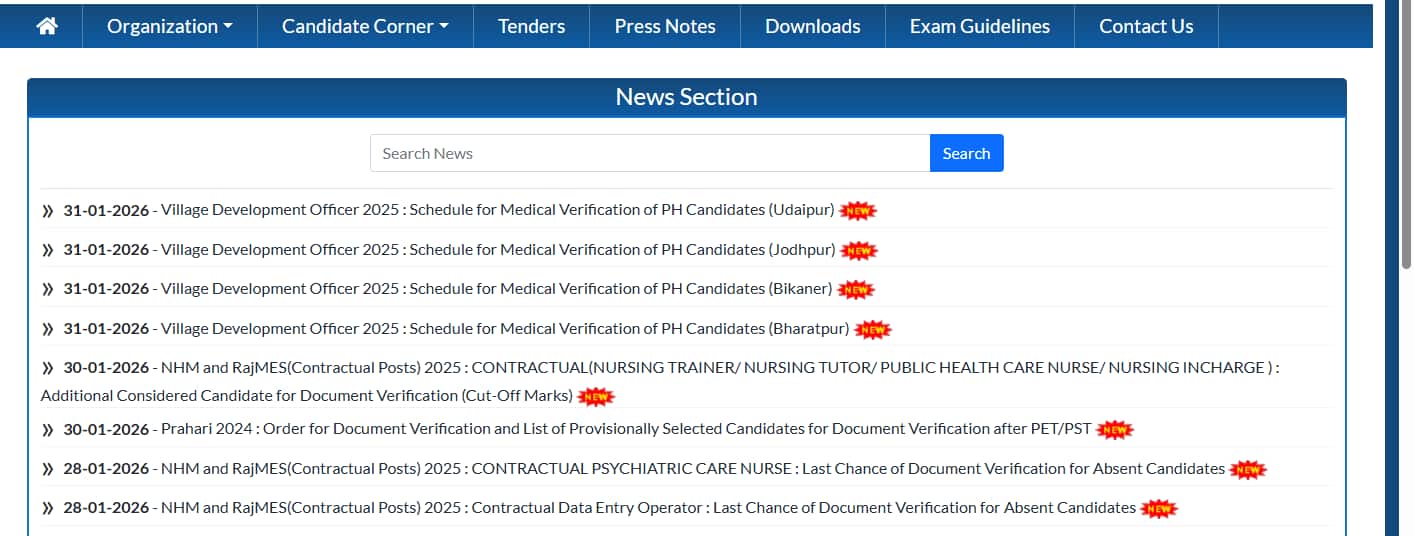The width and height of the screenshot is (1414, 536).
Task: Open the Downloads menu item
Action: coord(812,27)
